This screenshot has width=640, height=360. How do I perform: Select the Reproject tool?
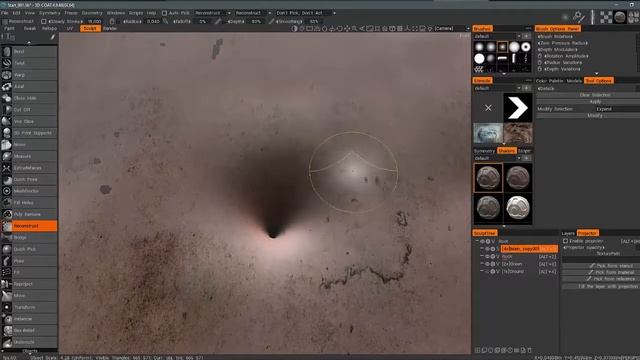[x=29, y=284]
